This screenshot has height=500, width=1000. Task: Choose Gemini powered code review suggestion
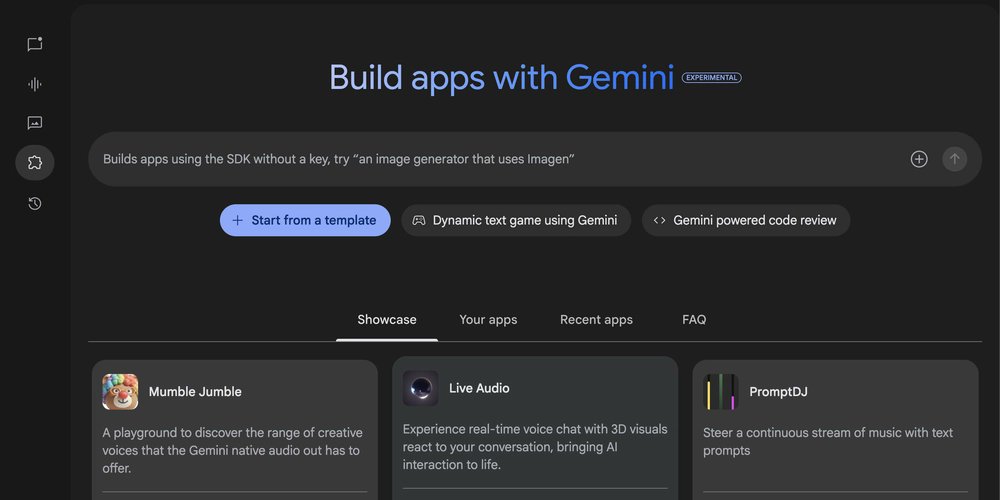pyautogui.click(x=746, y=220)
